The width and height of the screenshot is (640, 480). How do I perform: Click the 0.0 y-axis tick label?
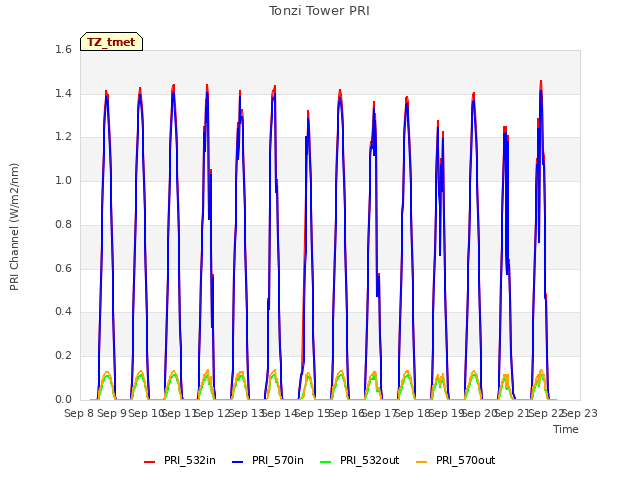click(63, 399)
